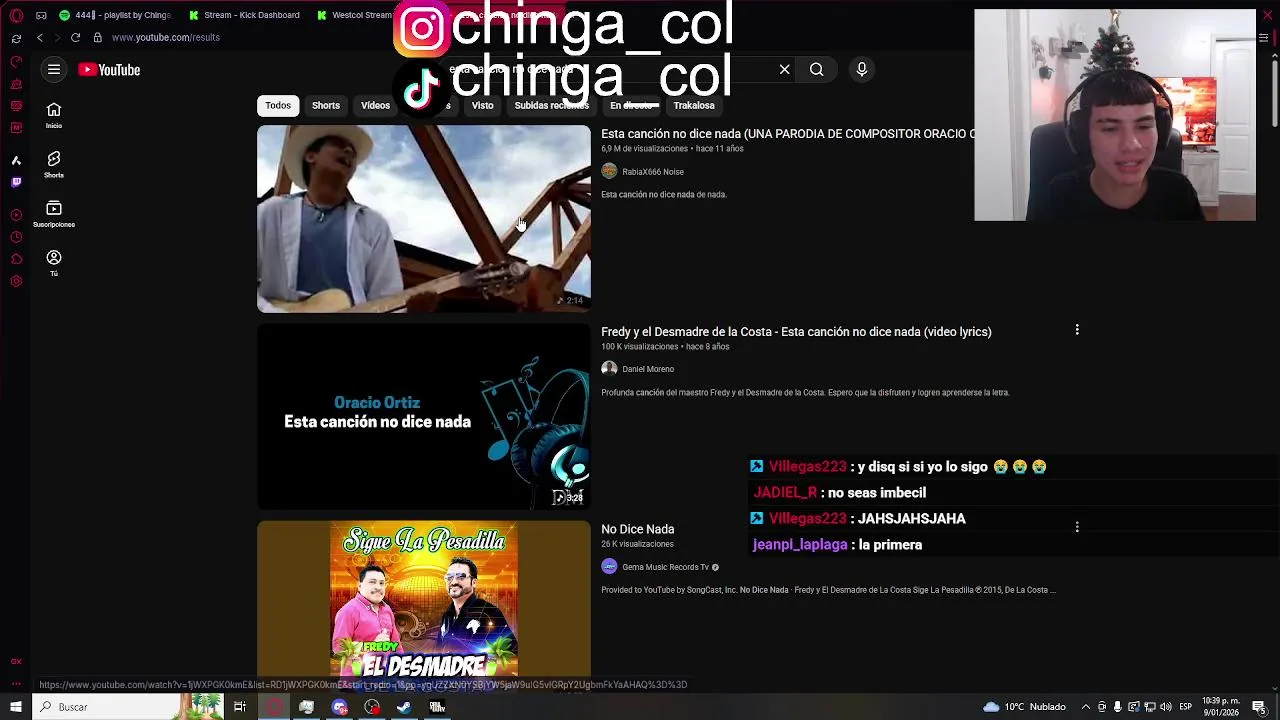Image resolution: width=1280 pixels, height=720 pixels.
Task: View site info via the padlock icon
Action: [97, 37]
